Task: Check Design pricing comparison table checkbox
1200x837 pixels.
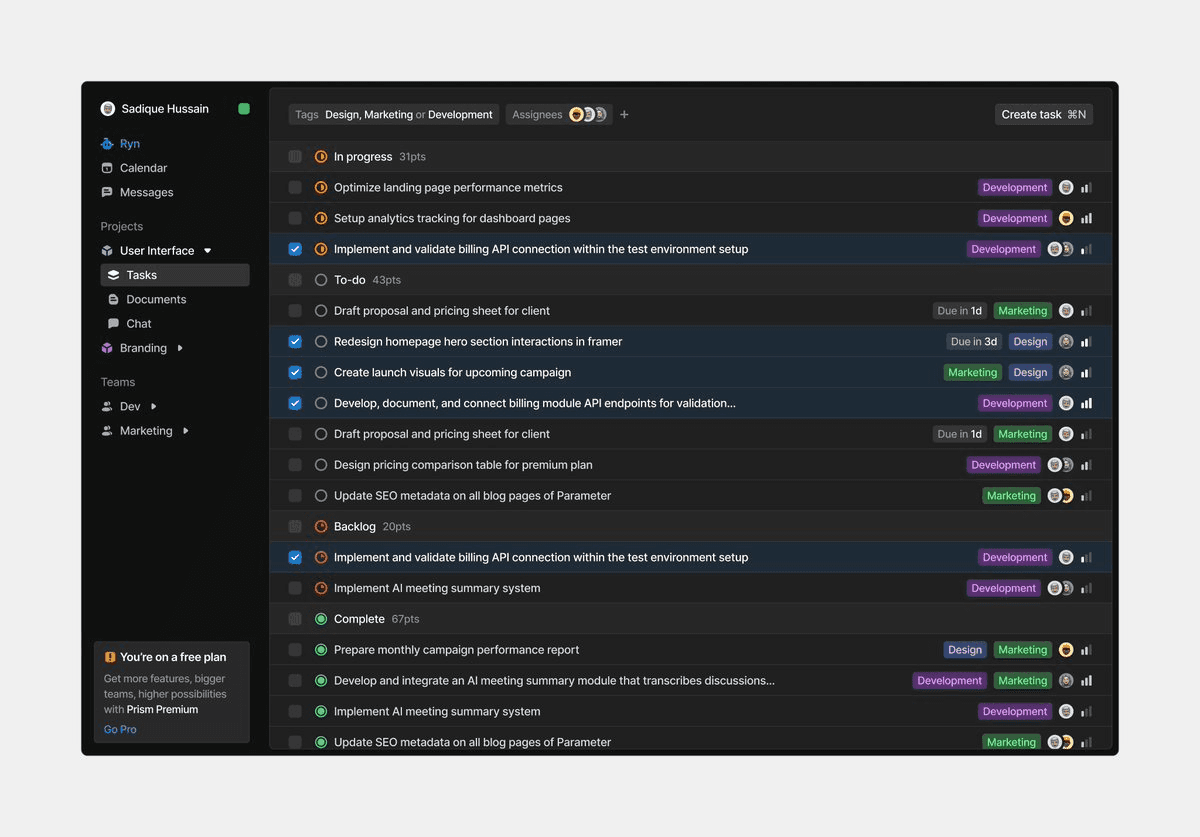Action: 295,465
